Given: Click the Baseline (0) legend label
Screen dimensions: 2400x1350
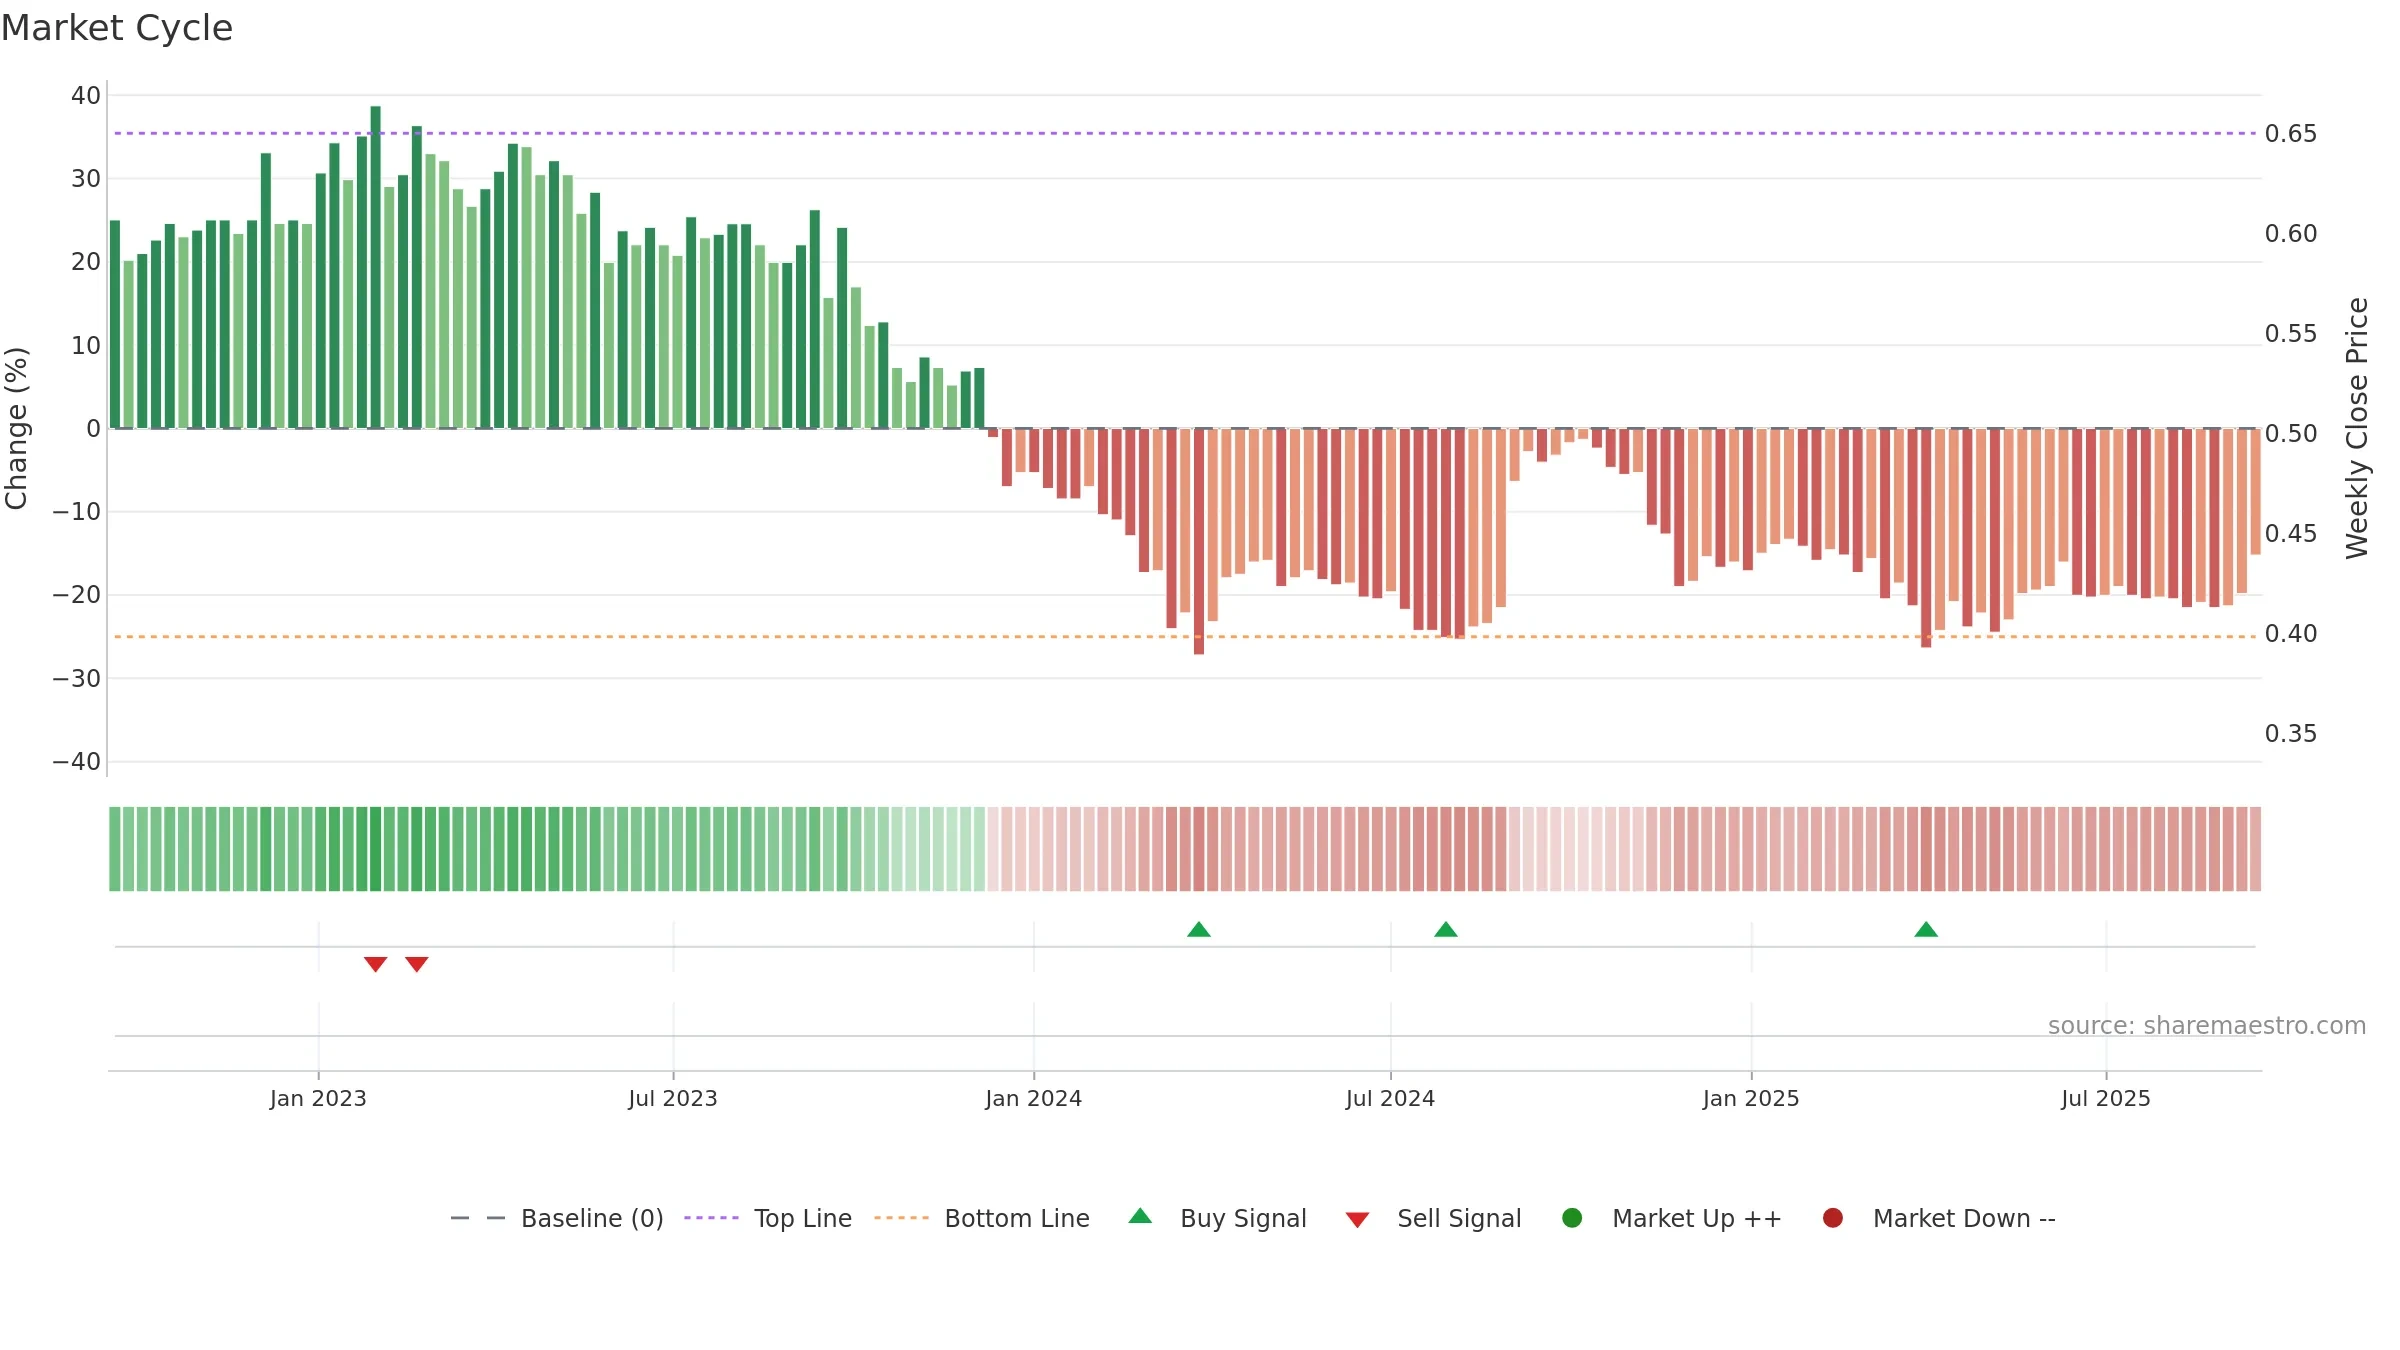Looking at the screenshot, I should click(592, 1218).
